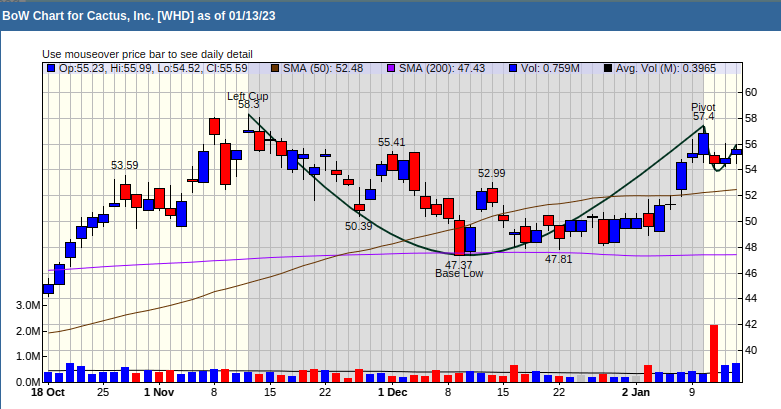Click the large red candlestick at base low

click(x=459, y=238)
